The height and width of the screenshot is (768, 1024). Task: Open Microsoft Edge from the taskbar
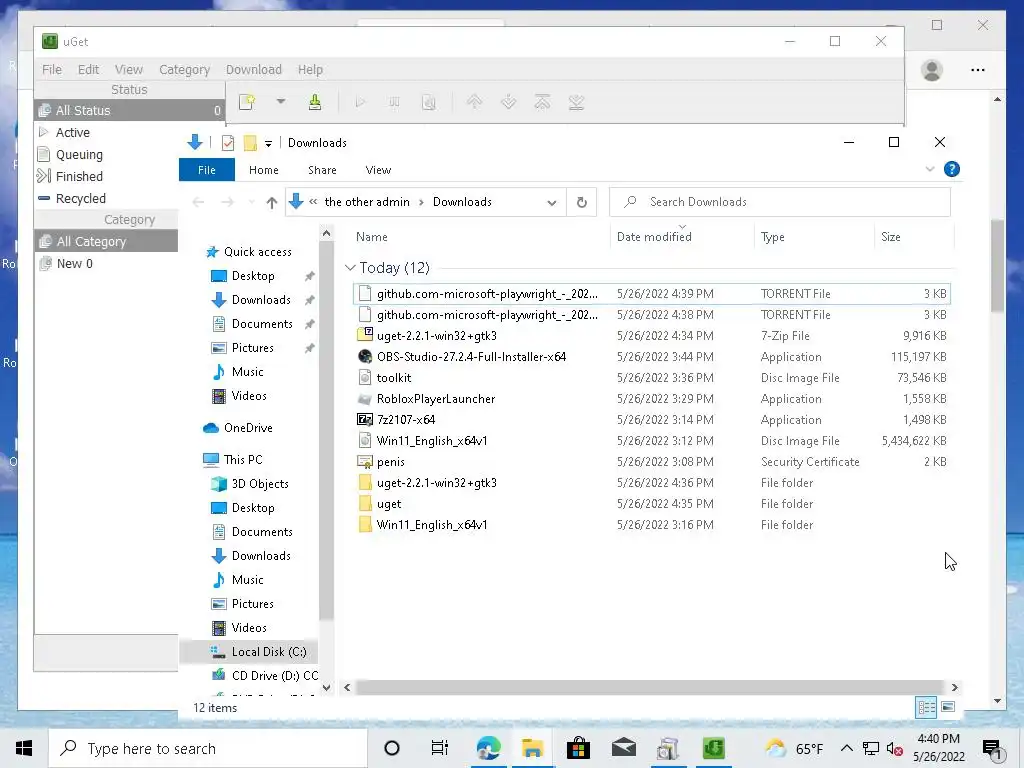coord(488,748)
